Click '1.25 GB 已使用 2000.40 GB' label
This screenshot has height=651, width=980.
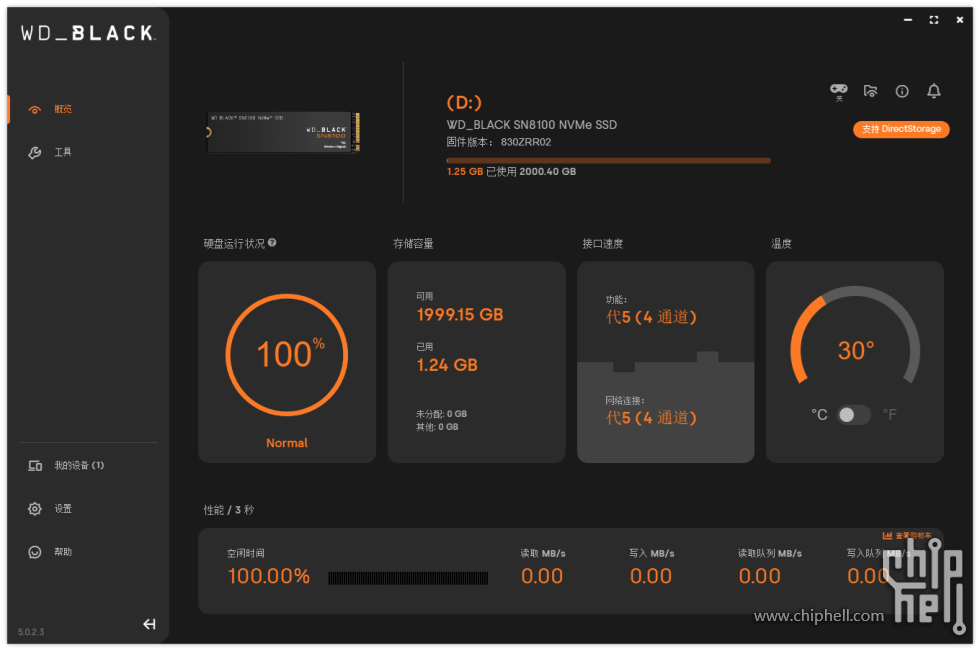511,172
